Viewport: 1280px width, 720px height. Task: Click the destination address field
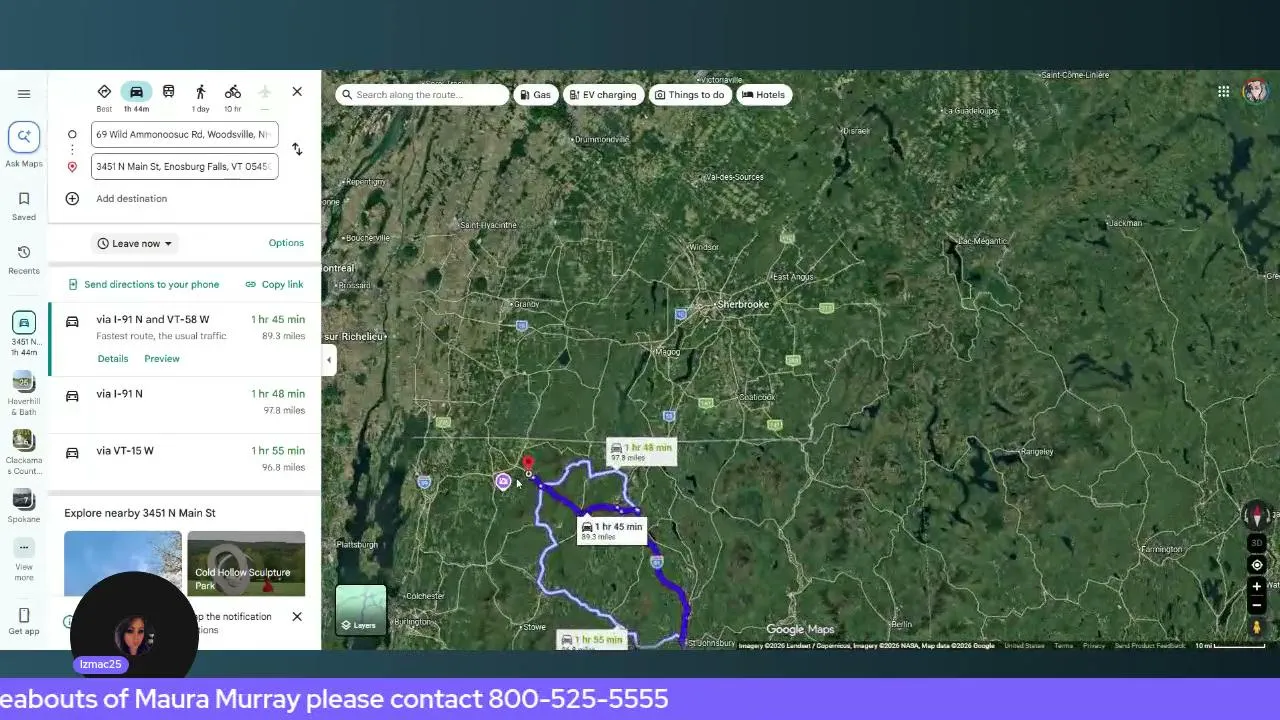click(184, 166)
